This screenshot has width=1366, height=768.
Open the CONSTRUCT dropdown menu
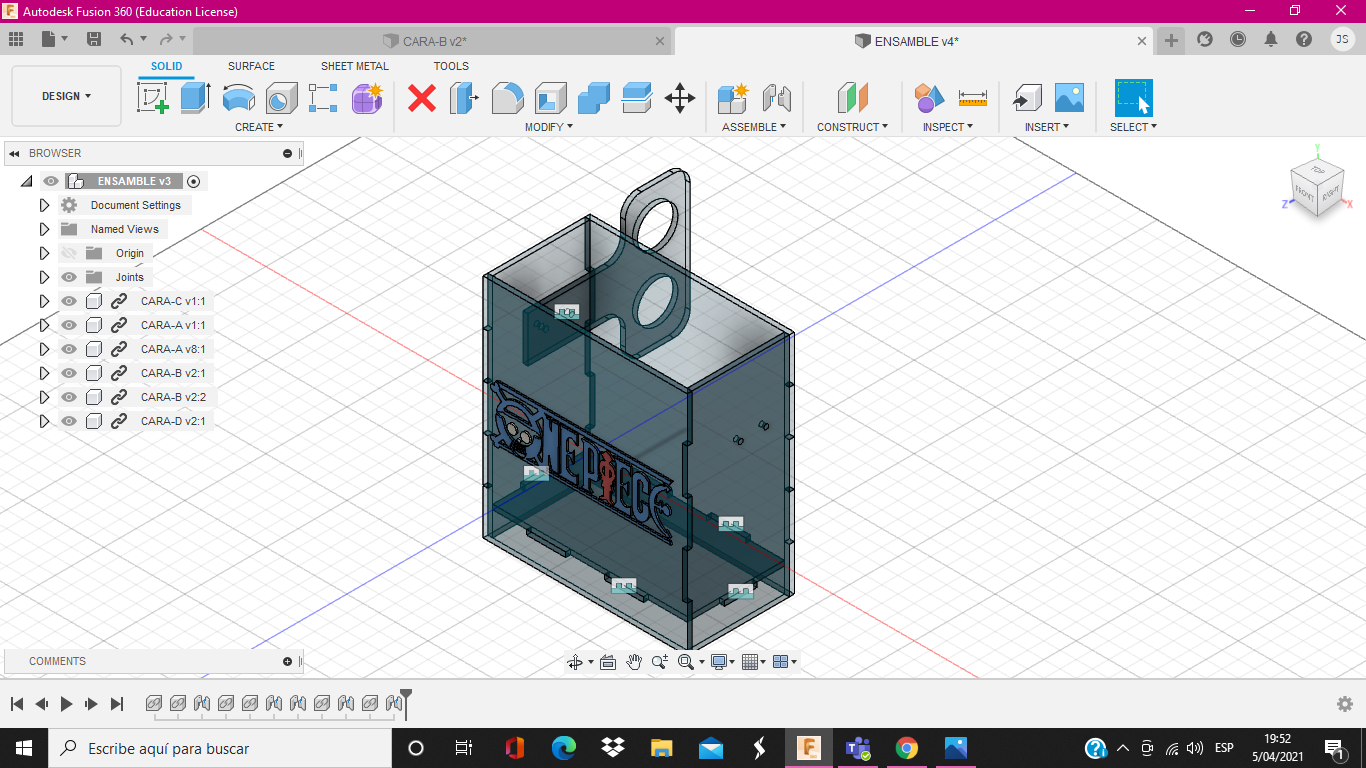pos(853,127)
